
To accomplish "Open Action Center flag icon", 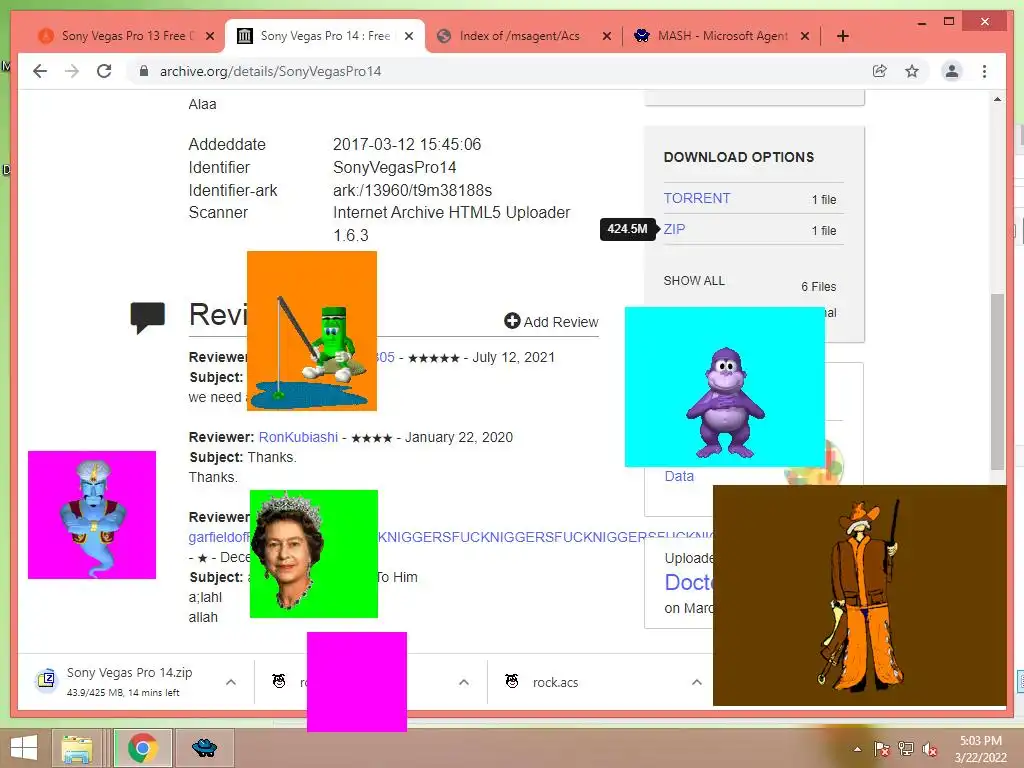I will tap(882, 749).
